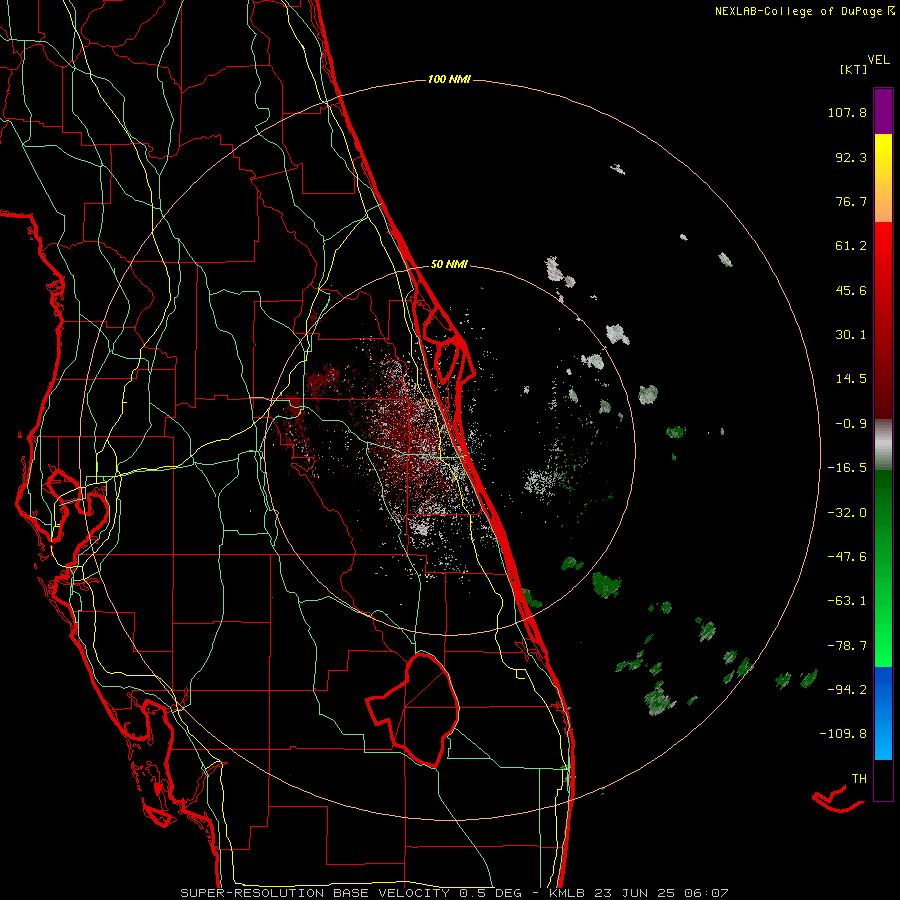Select the 61.2 velocity scale value
The width and height of the screenshot is (900, 900).
click(851, 246)
